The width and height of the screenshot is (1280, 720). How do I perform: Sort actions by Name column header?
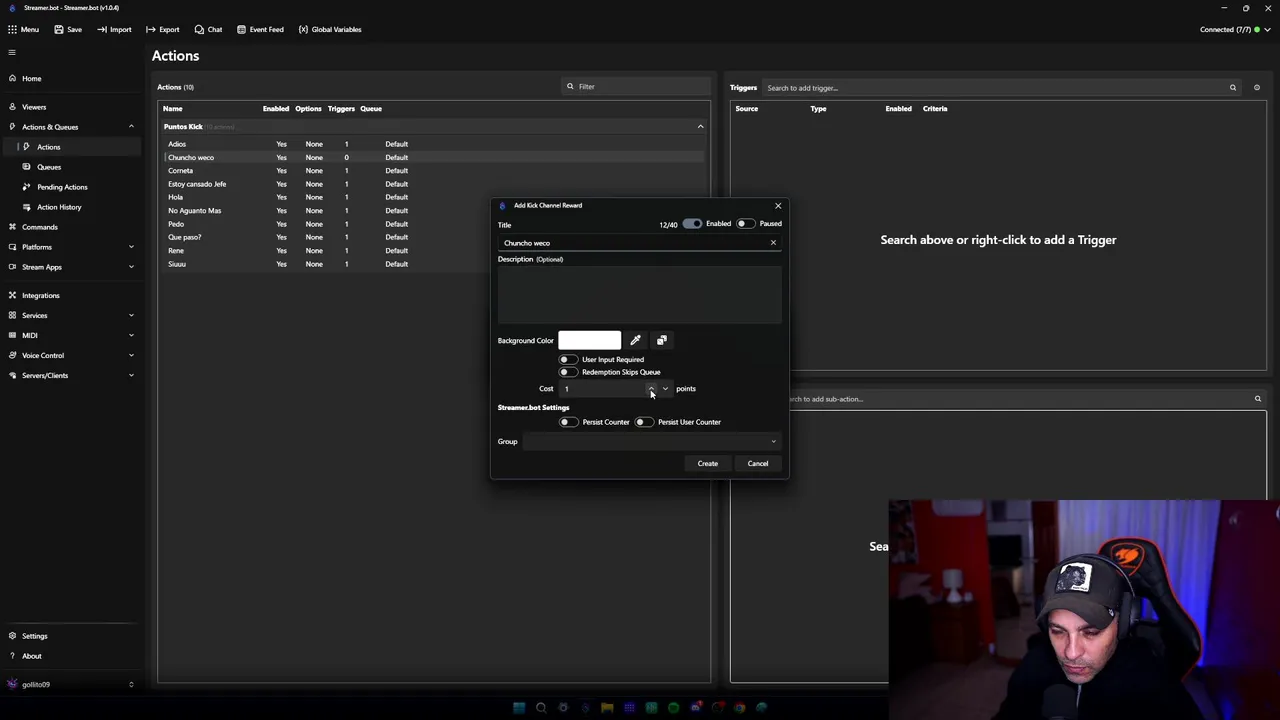click(x=173, y=109)
